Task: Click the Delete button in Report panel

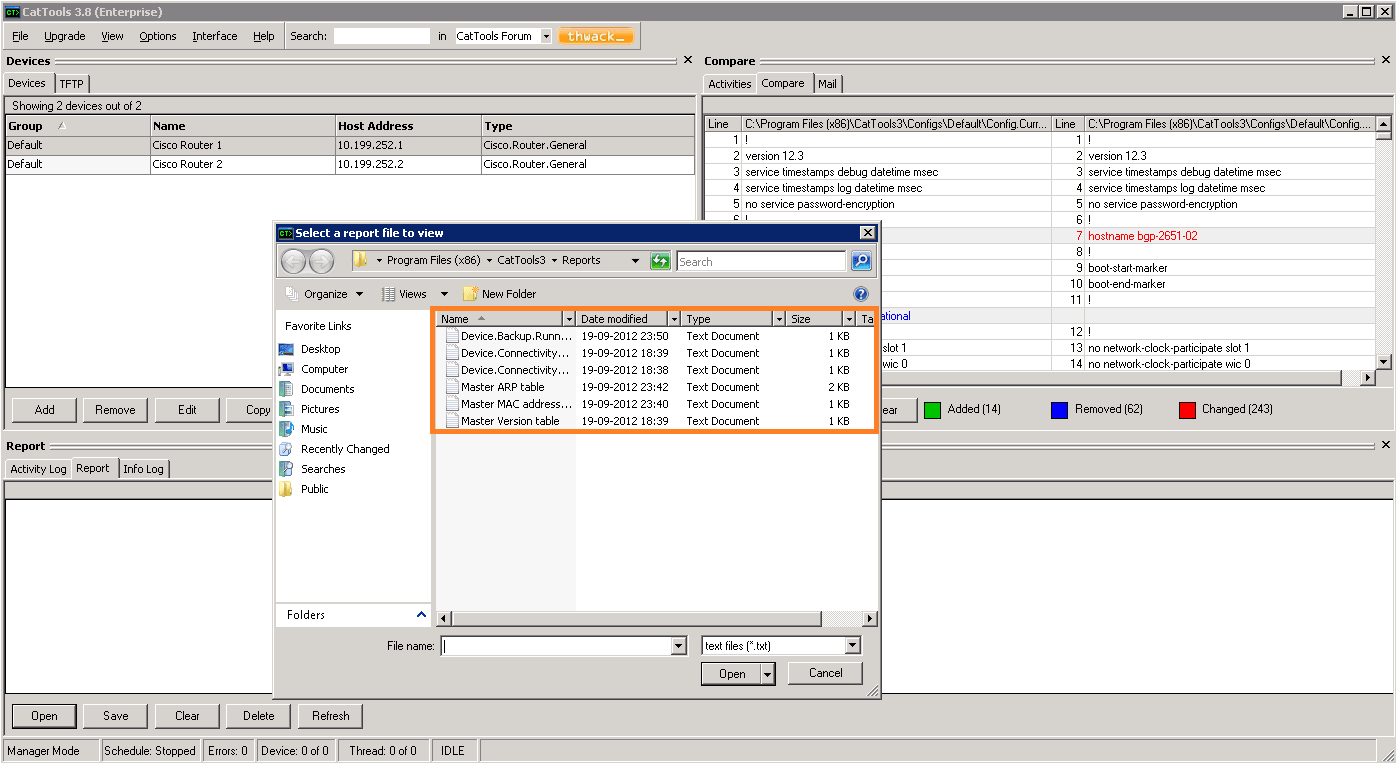Action: (259, 716)
